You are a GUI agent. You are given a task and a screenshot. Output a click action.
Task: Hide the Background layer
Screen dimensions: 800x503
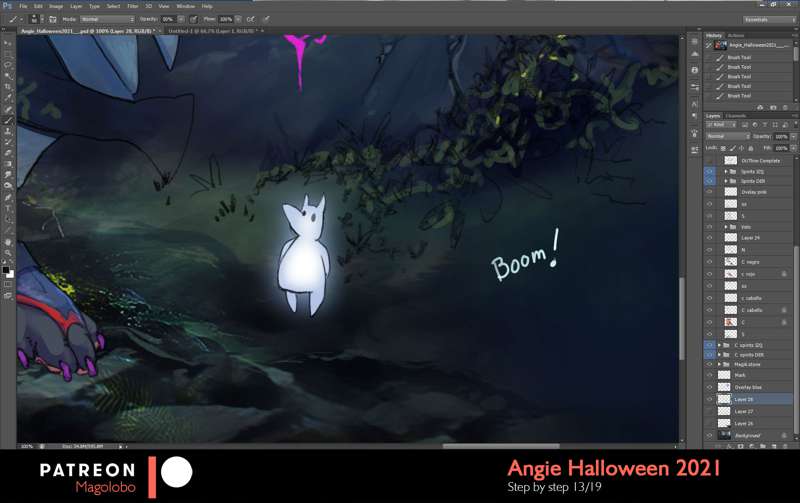[x=710, y=435]
